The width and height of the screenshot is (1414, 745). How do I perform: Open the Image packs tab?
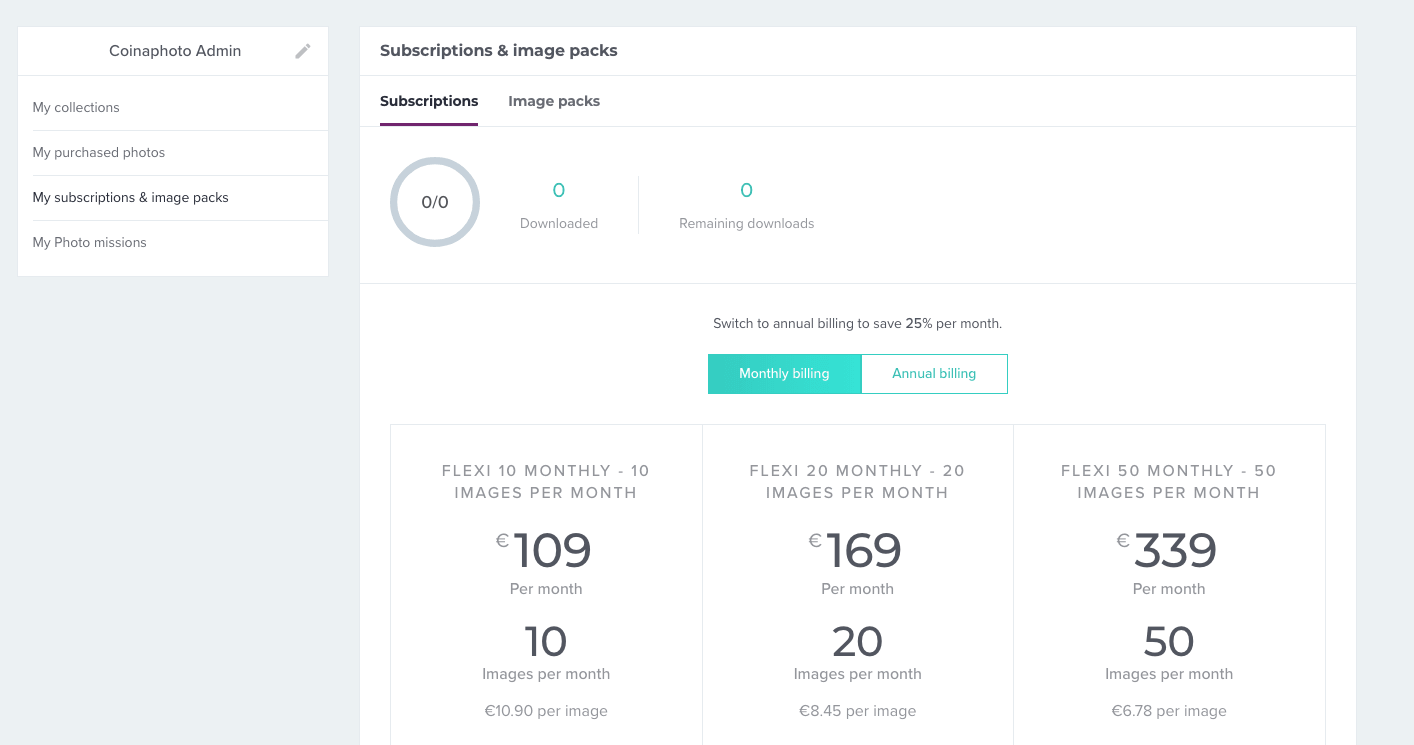coord(554,101)
